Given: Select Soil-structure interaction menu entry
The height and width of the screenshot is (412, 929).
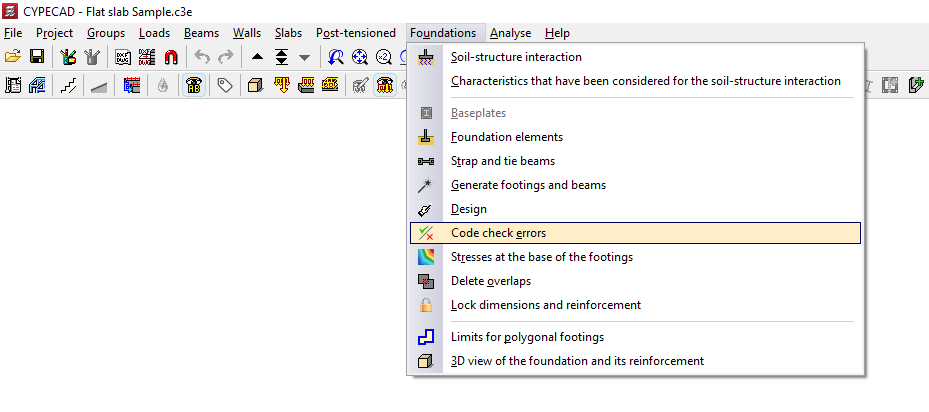Looking at the screenshot, I should (635, 58).
